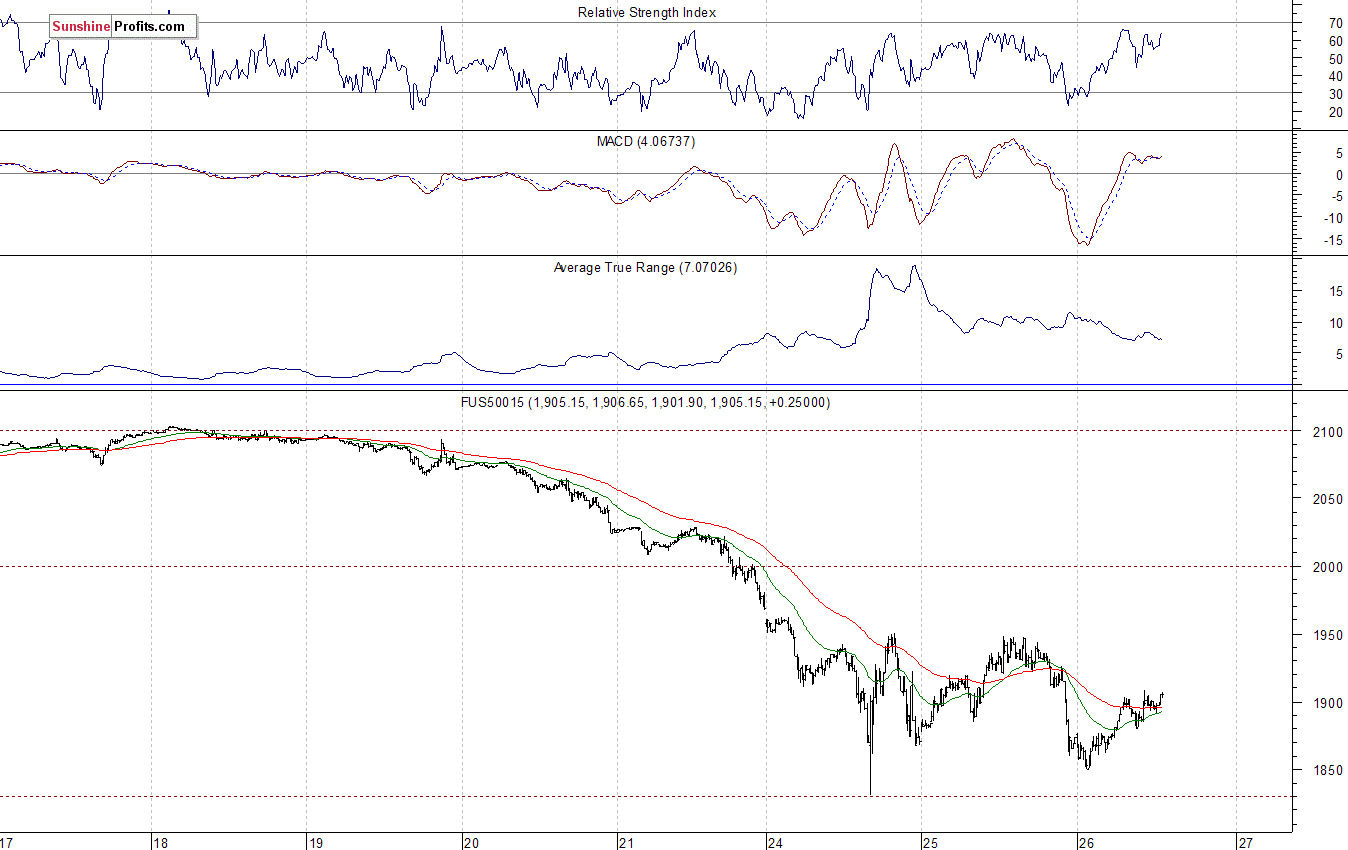The image size is (1348, 850).
Task: Click date 27 on the time axis
Action: coord(1246,842)
